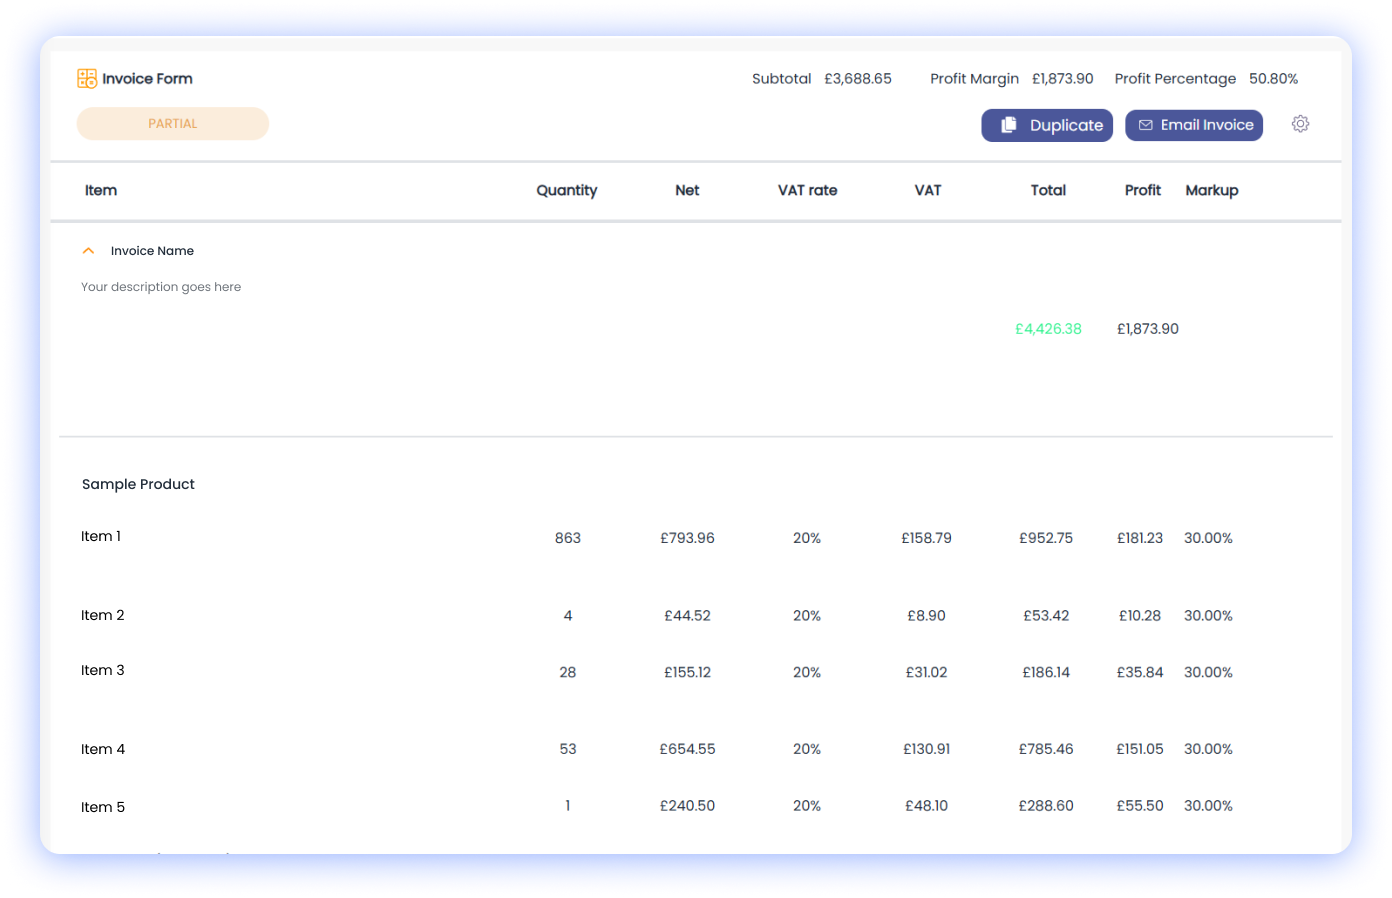Click Item 1 quantity 863
This screenshot has width=1392, height=898.
(x=568, y=538)
